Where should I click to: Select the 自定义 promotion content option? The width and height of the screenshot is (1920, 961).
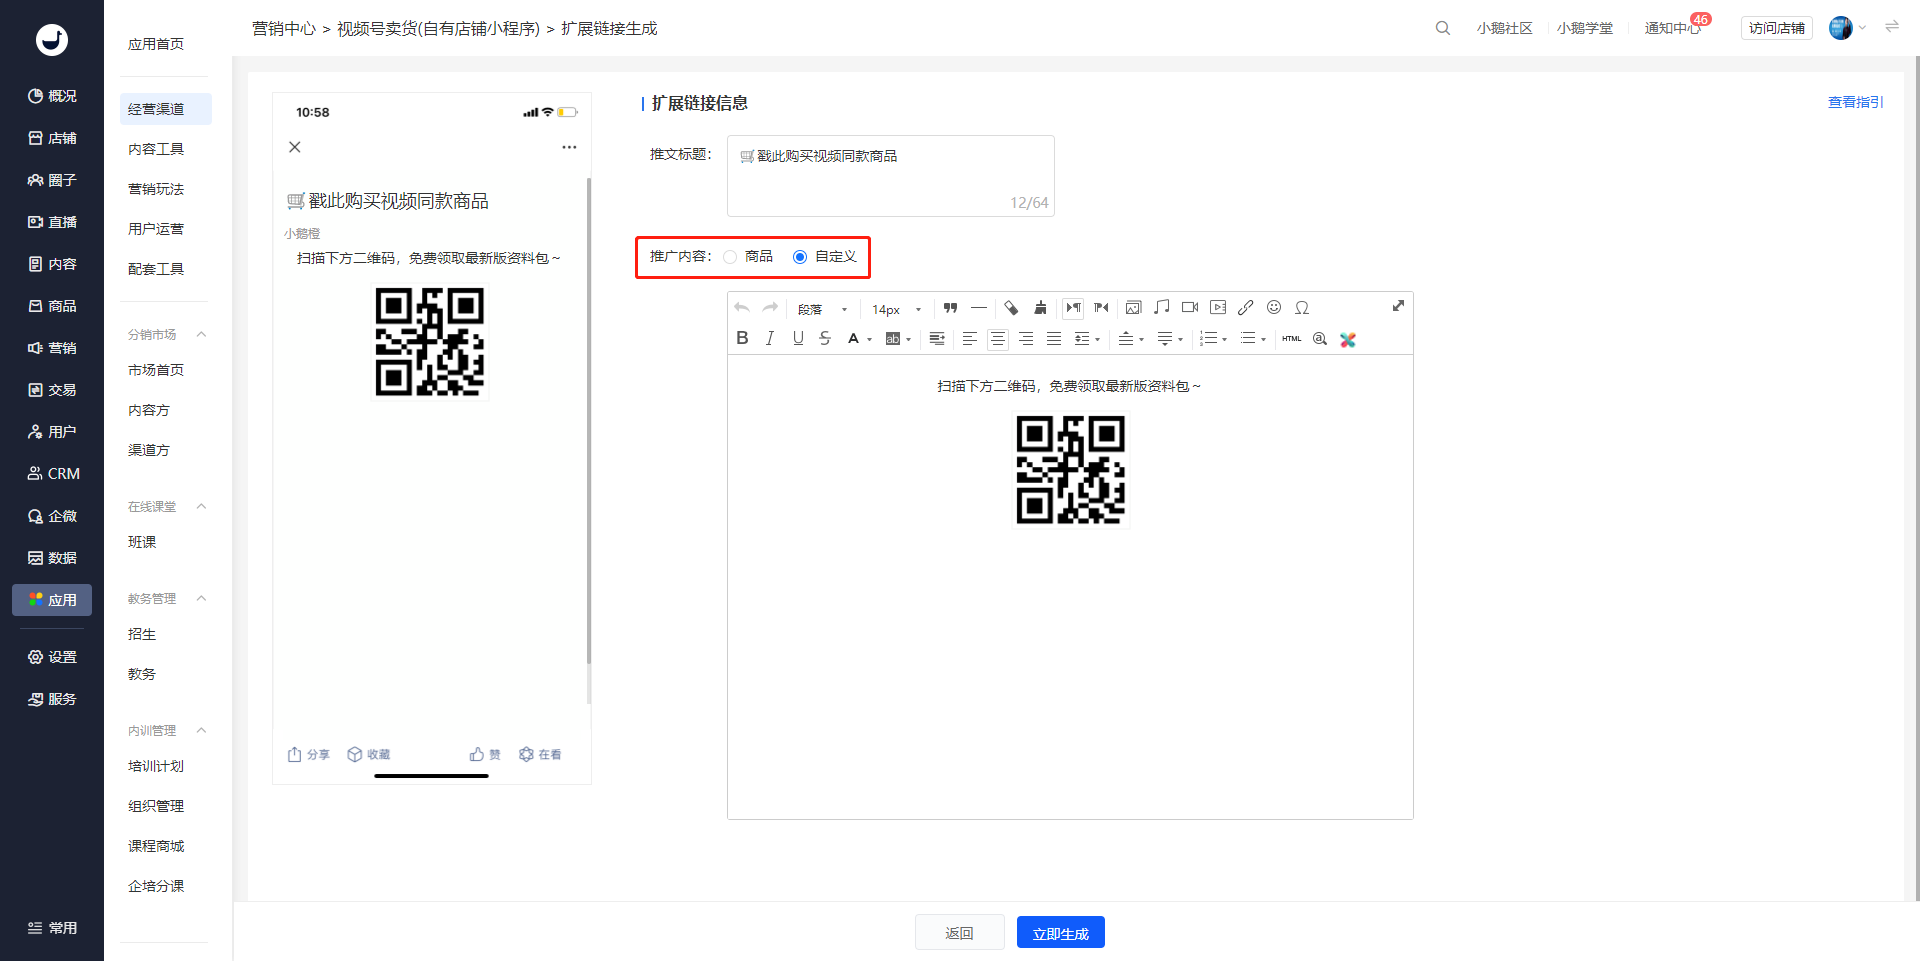(x=825, y=257)
